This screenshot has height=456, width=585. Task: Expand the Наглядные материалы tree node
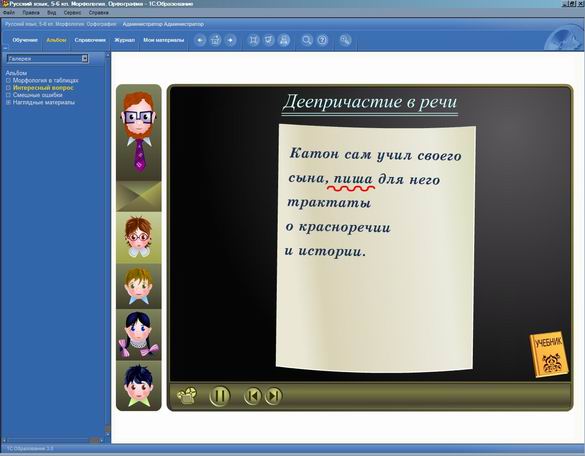tap(8, 102)
